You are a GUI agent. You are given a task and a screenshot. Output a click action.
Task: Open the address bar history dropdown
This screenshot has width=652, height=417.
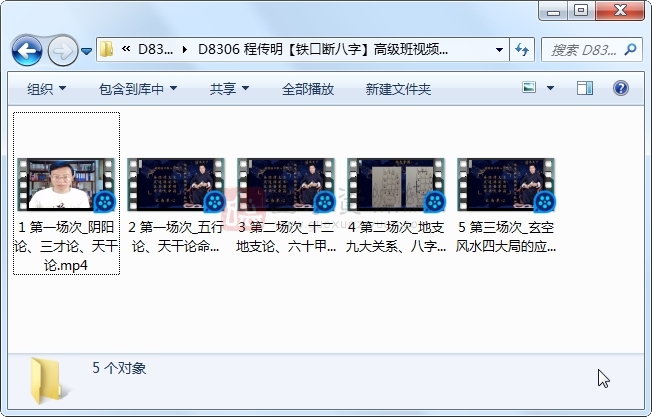tap(499, 50)
